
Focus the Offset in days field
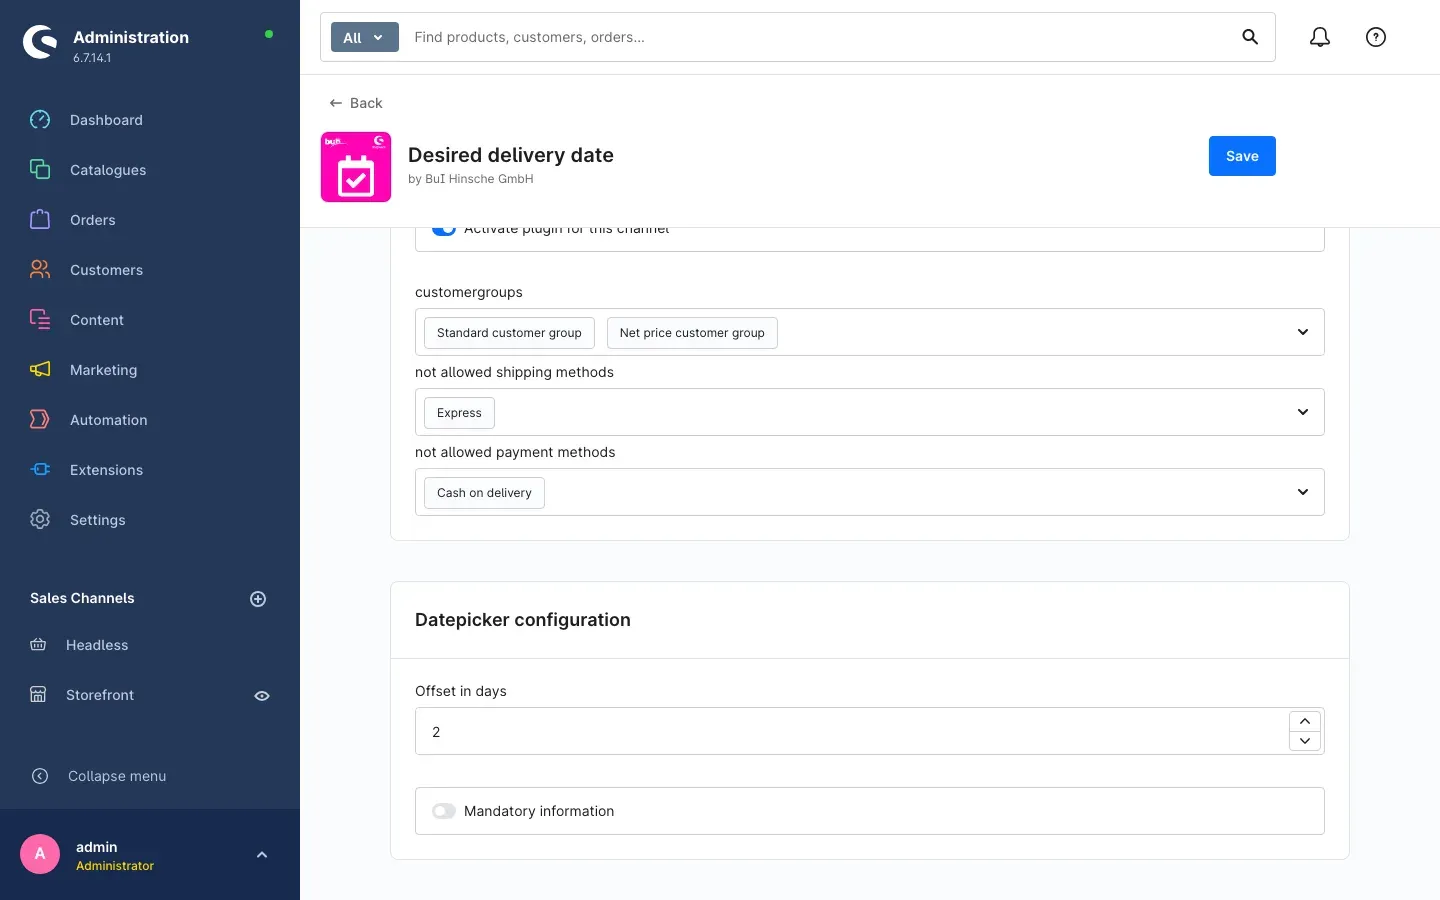pos(852,731)
